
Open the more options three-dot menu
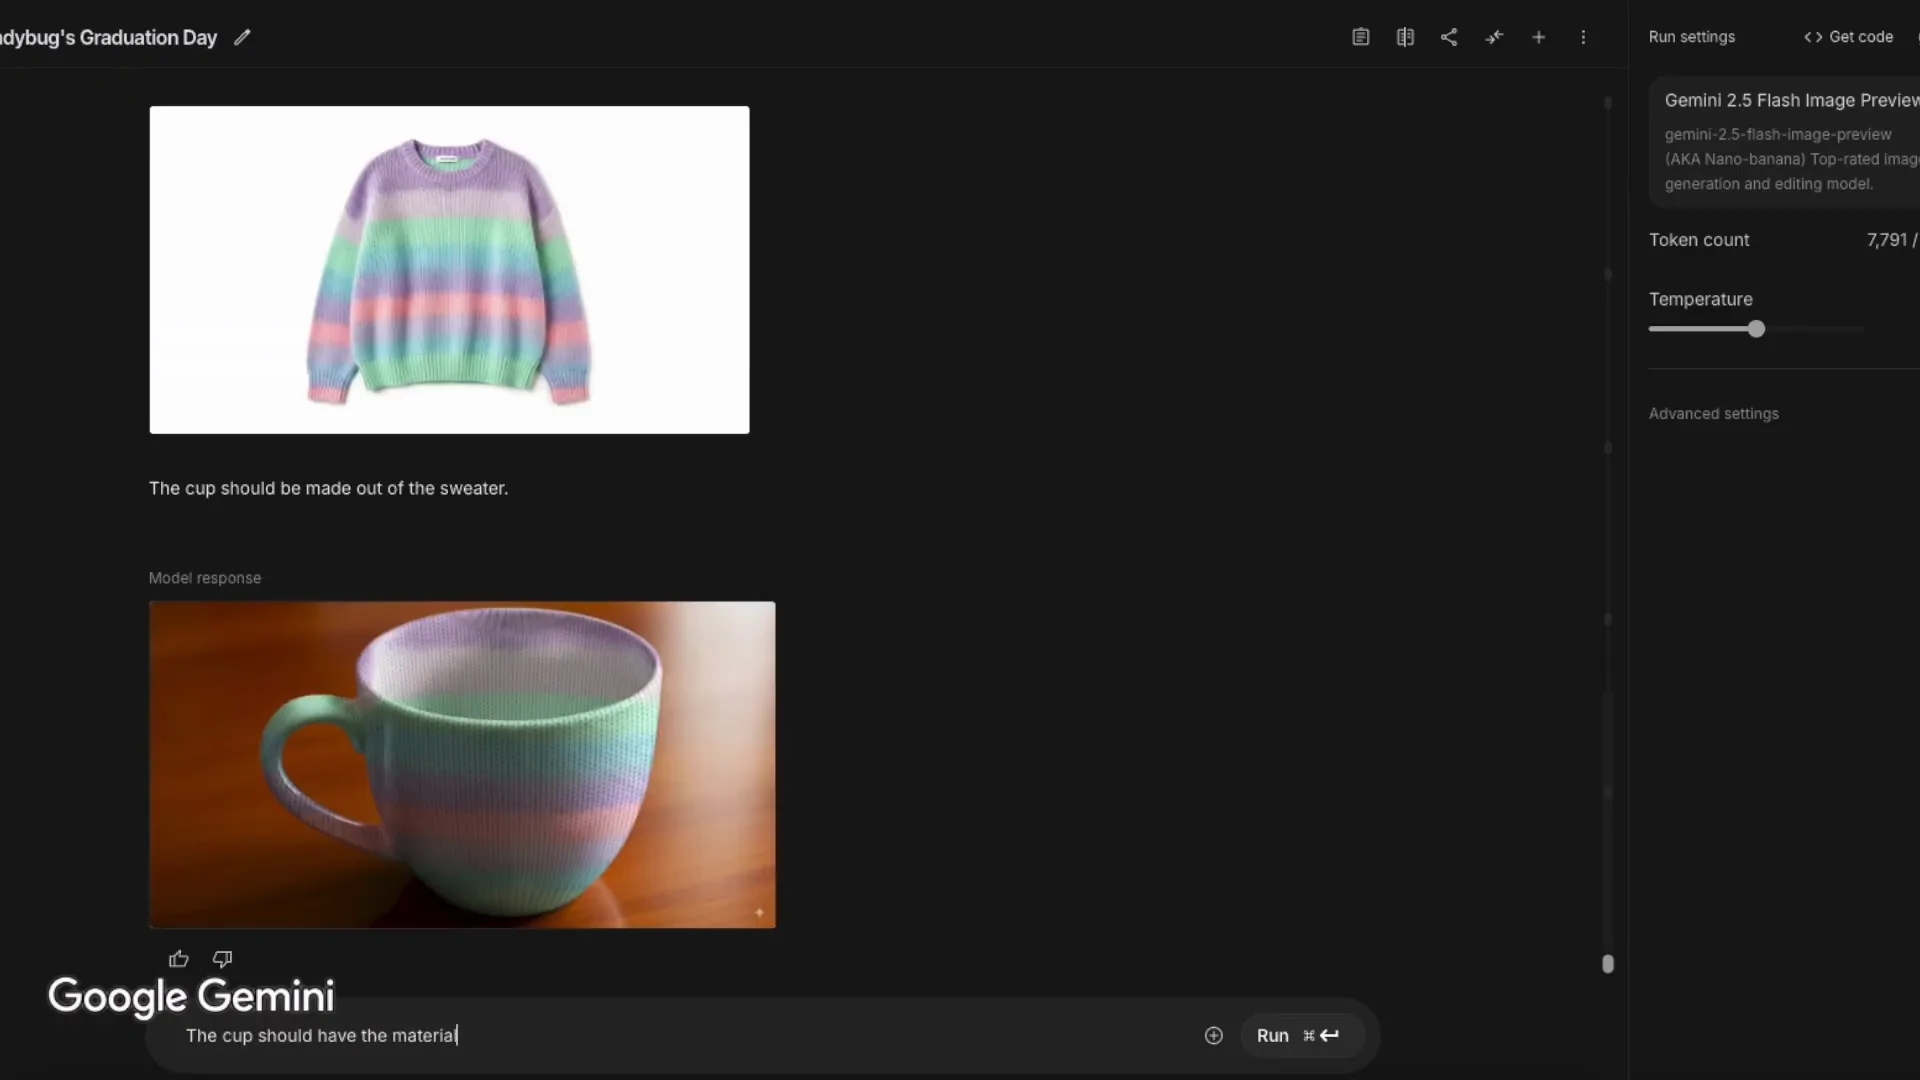point(1583,37)
